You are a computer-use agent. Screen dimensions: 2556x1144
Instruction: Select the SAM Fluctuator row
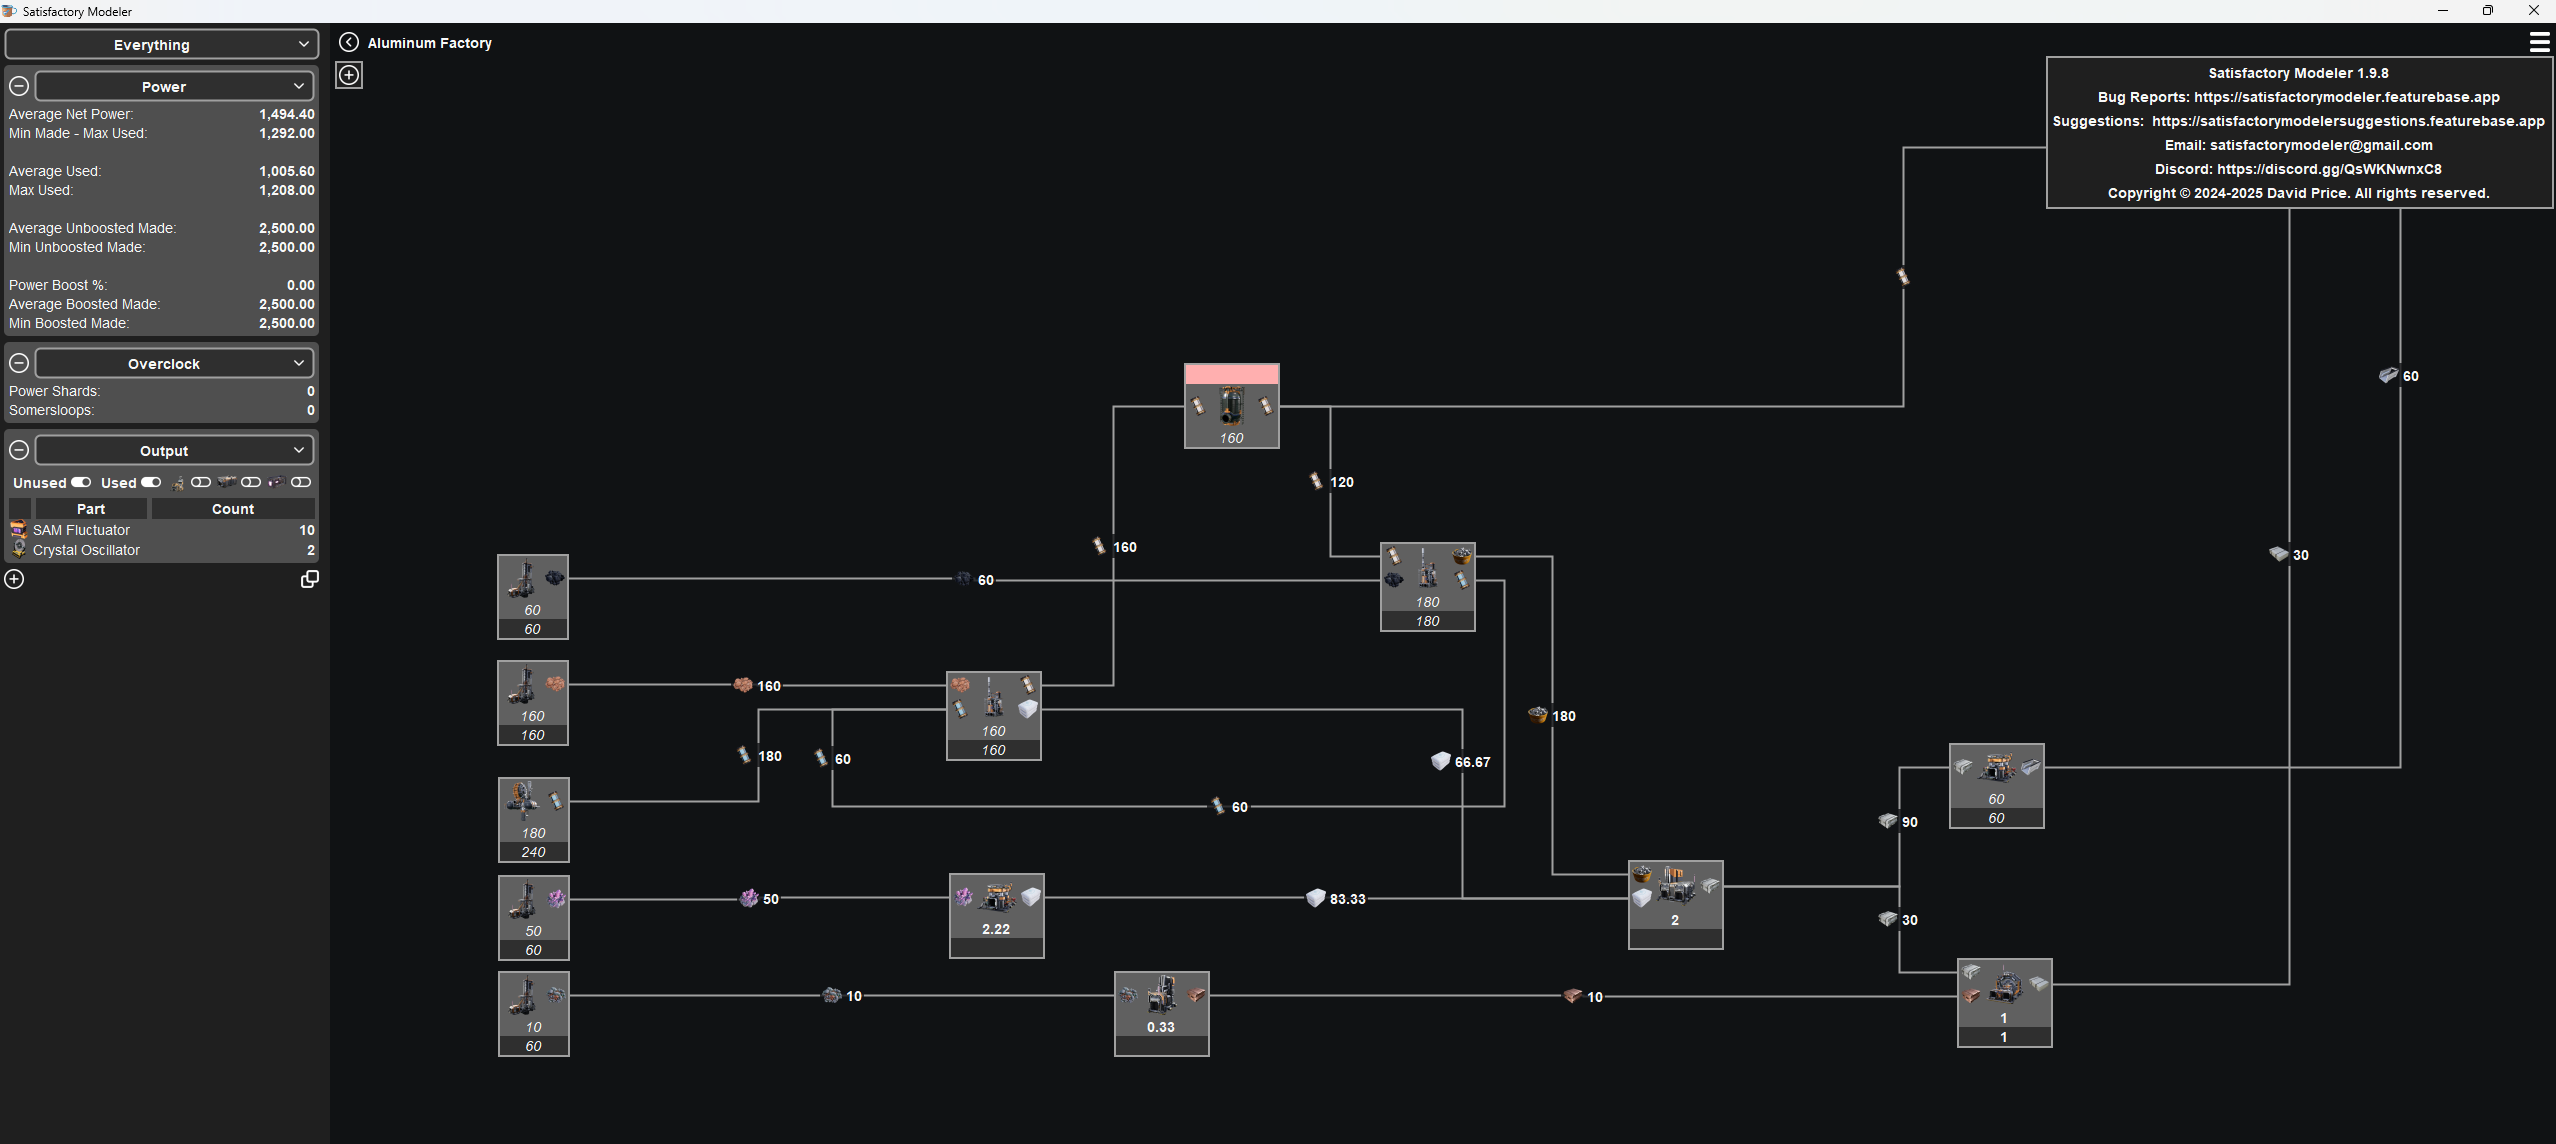pyautogui.click(x=161, y=530)
